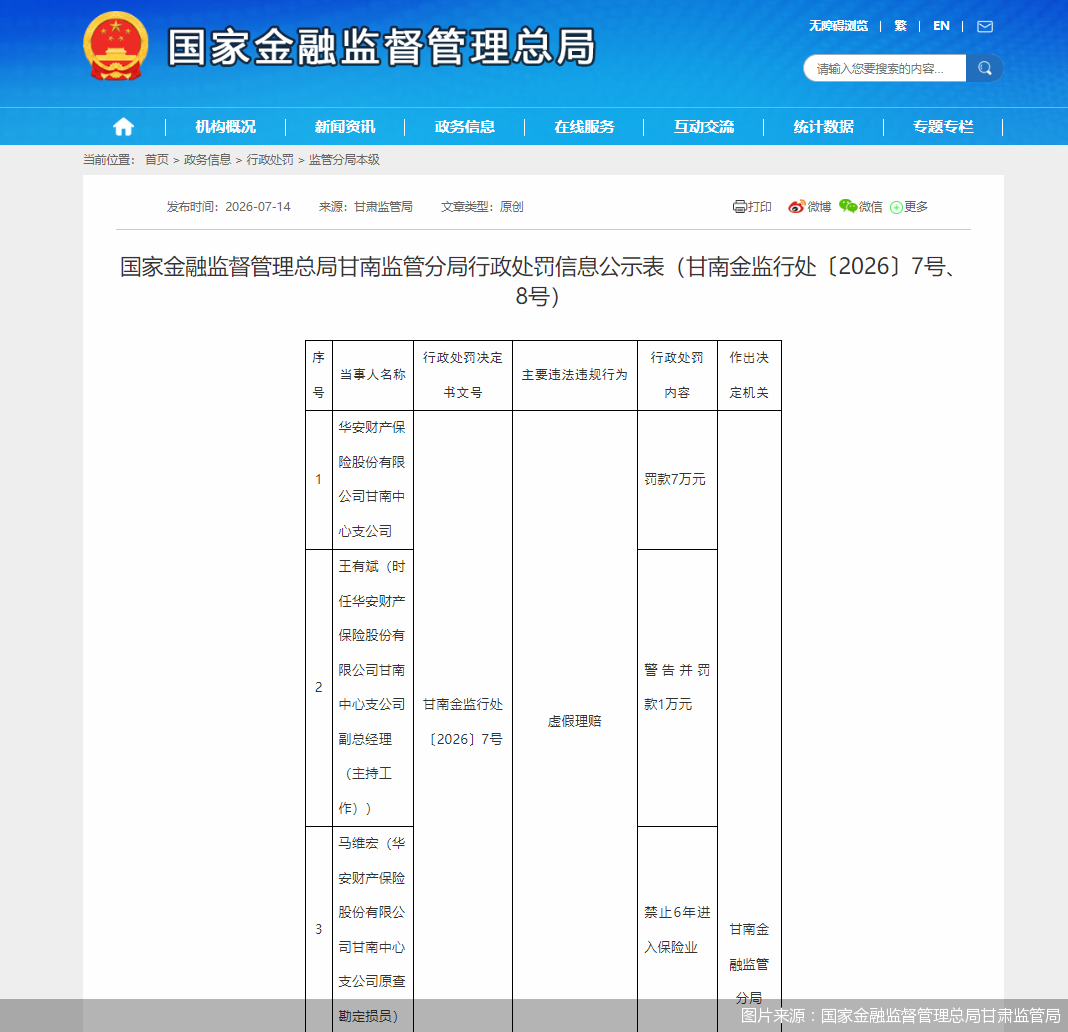Screen dimensions: 1068x1032
Task: Click the 主要违法违规行为 column header
Action: coord(574,375)
